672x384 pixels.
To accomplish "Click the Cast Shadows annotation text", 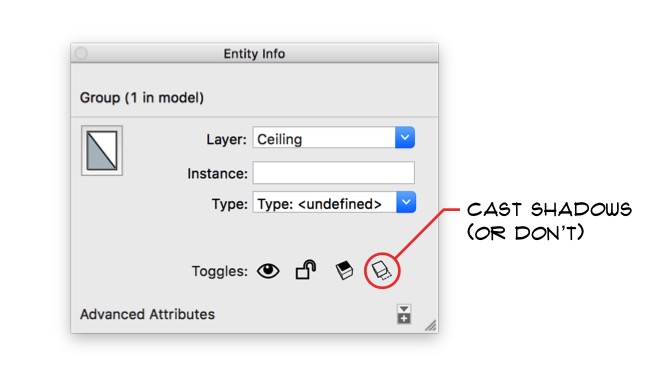I will [549, 221].
